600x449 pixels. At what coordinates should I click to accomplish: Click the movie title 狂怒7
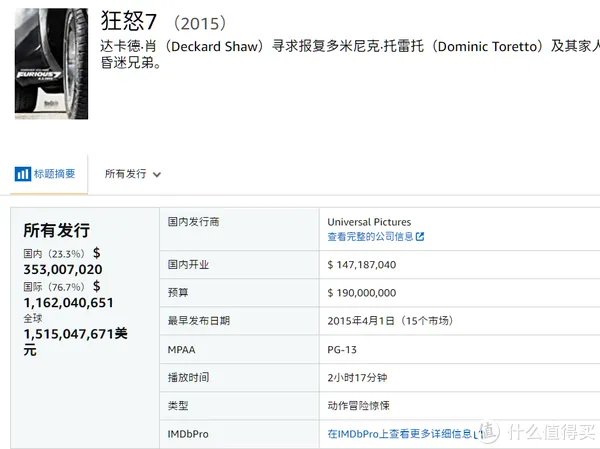129,21
